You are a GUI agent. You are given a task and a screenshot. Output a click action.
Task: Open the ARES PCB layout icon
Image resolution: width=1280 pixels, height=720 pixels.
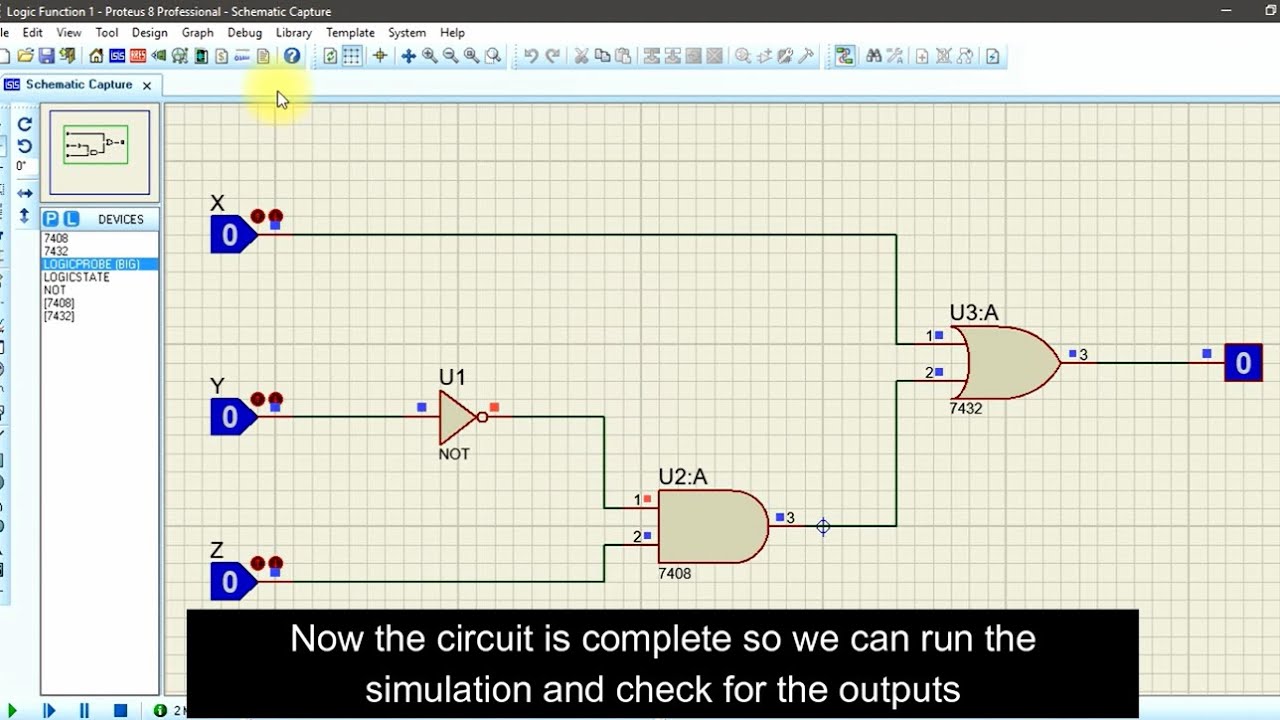138,56
